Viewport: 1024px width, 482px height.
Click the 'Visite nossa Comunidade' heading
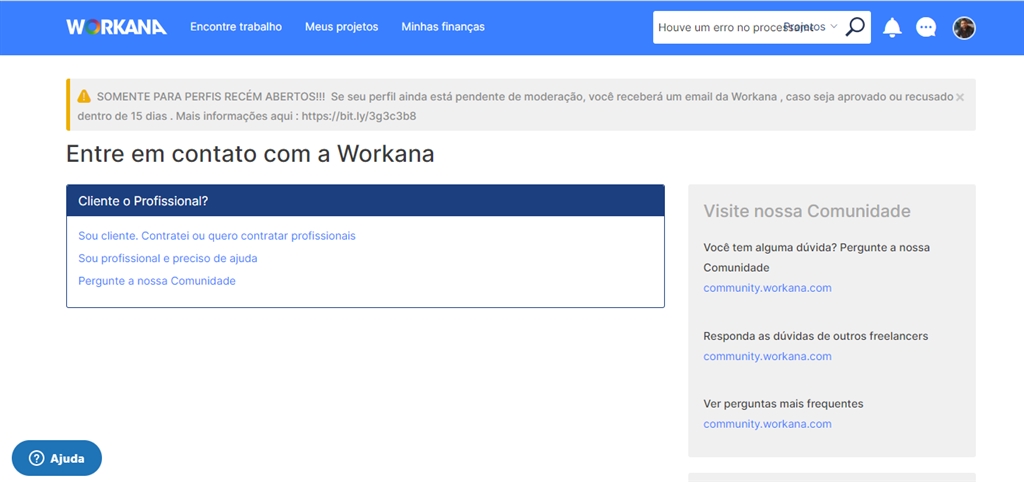(807, 211)
